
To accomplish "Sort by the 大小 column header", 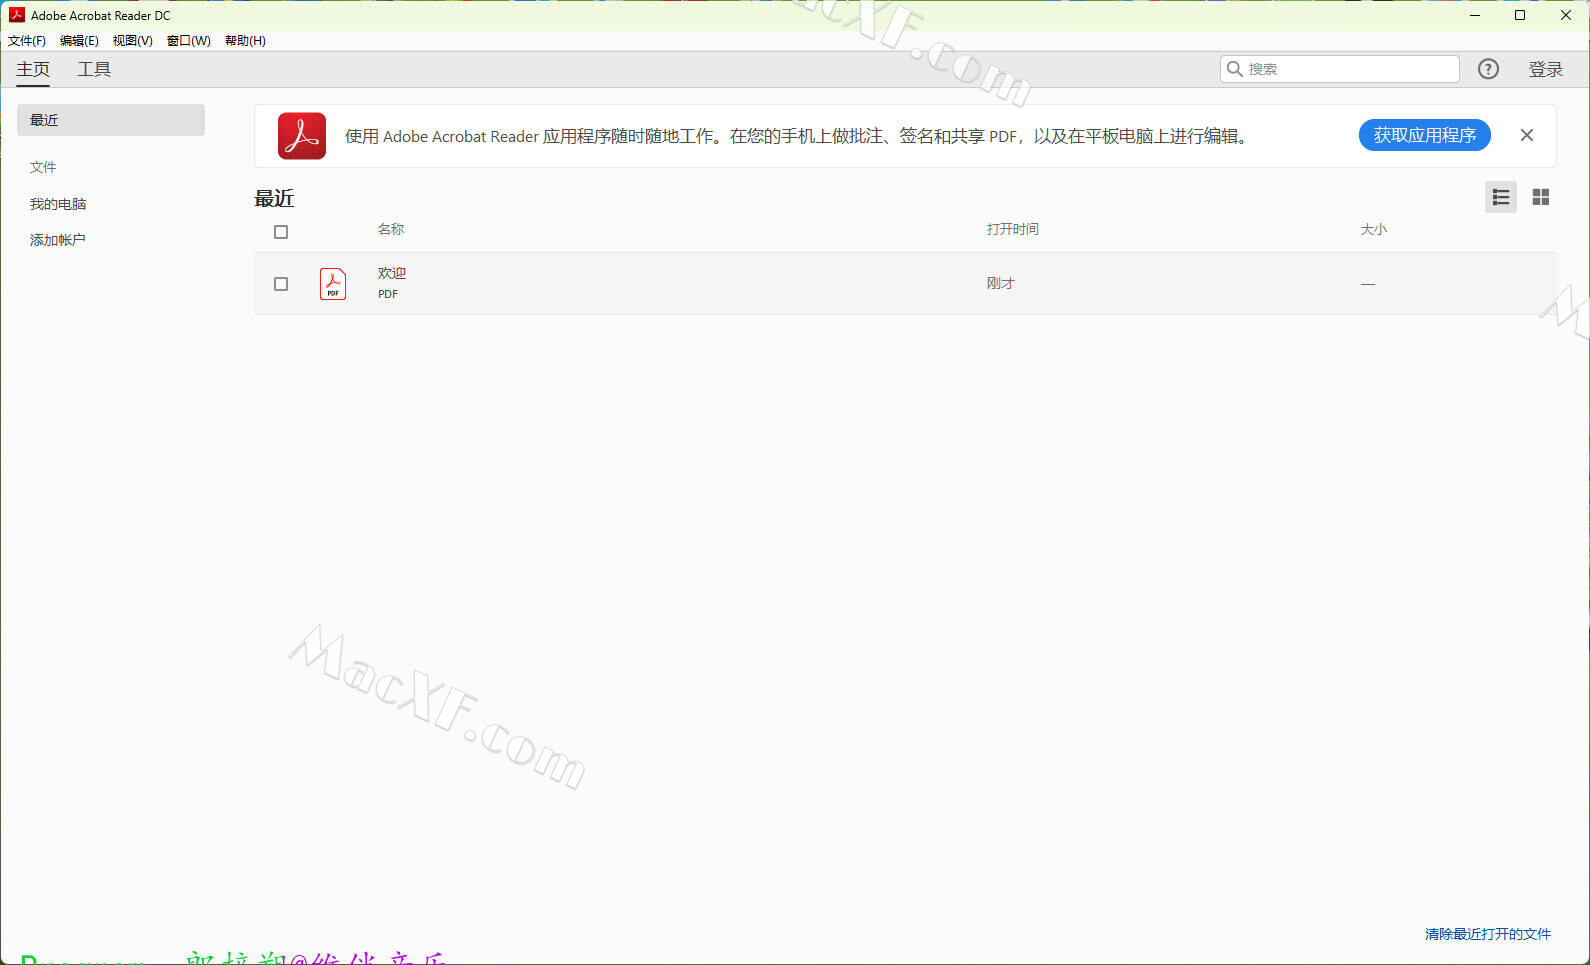I will (x=1373, y=229).
